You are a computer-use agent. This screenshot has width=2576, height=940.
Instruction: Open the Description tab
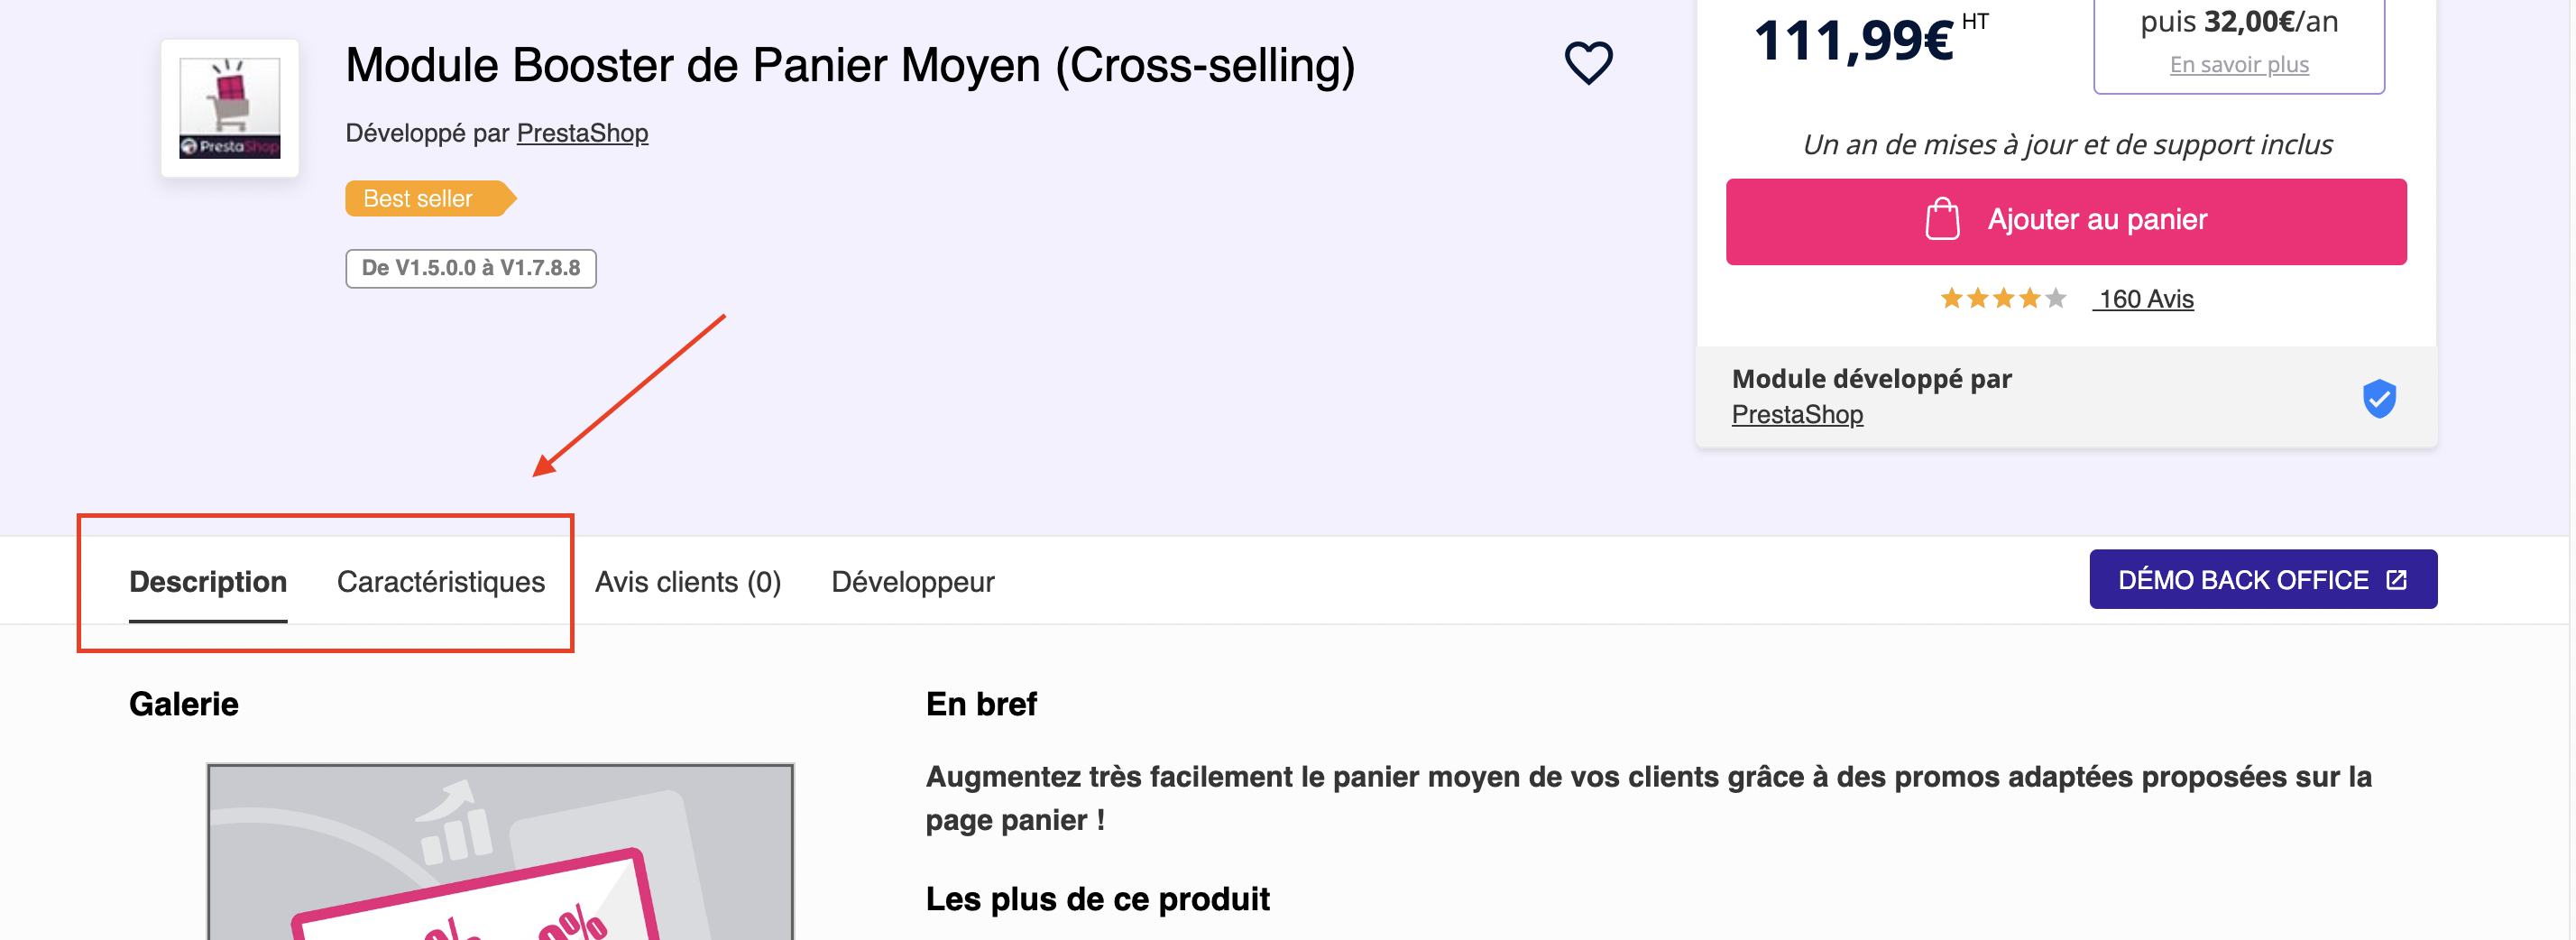[x=208, y=582]
